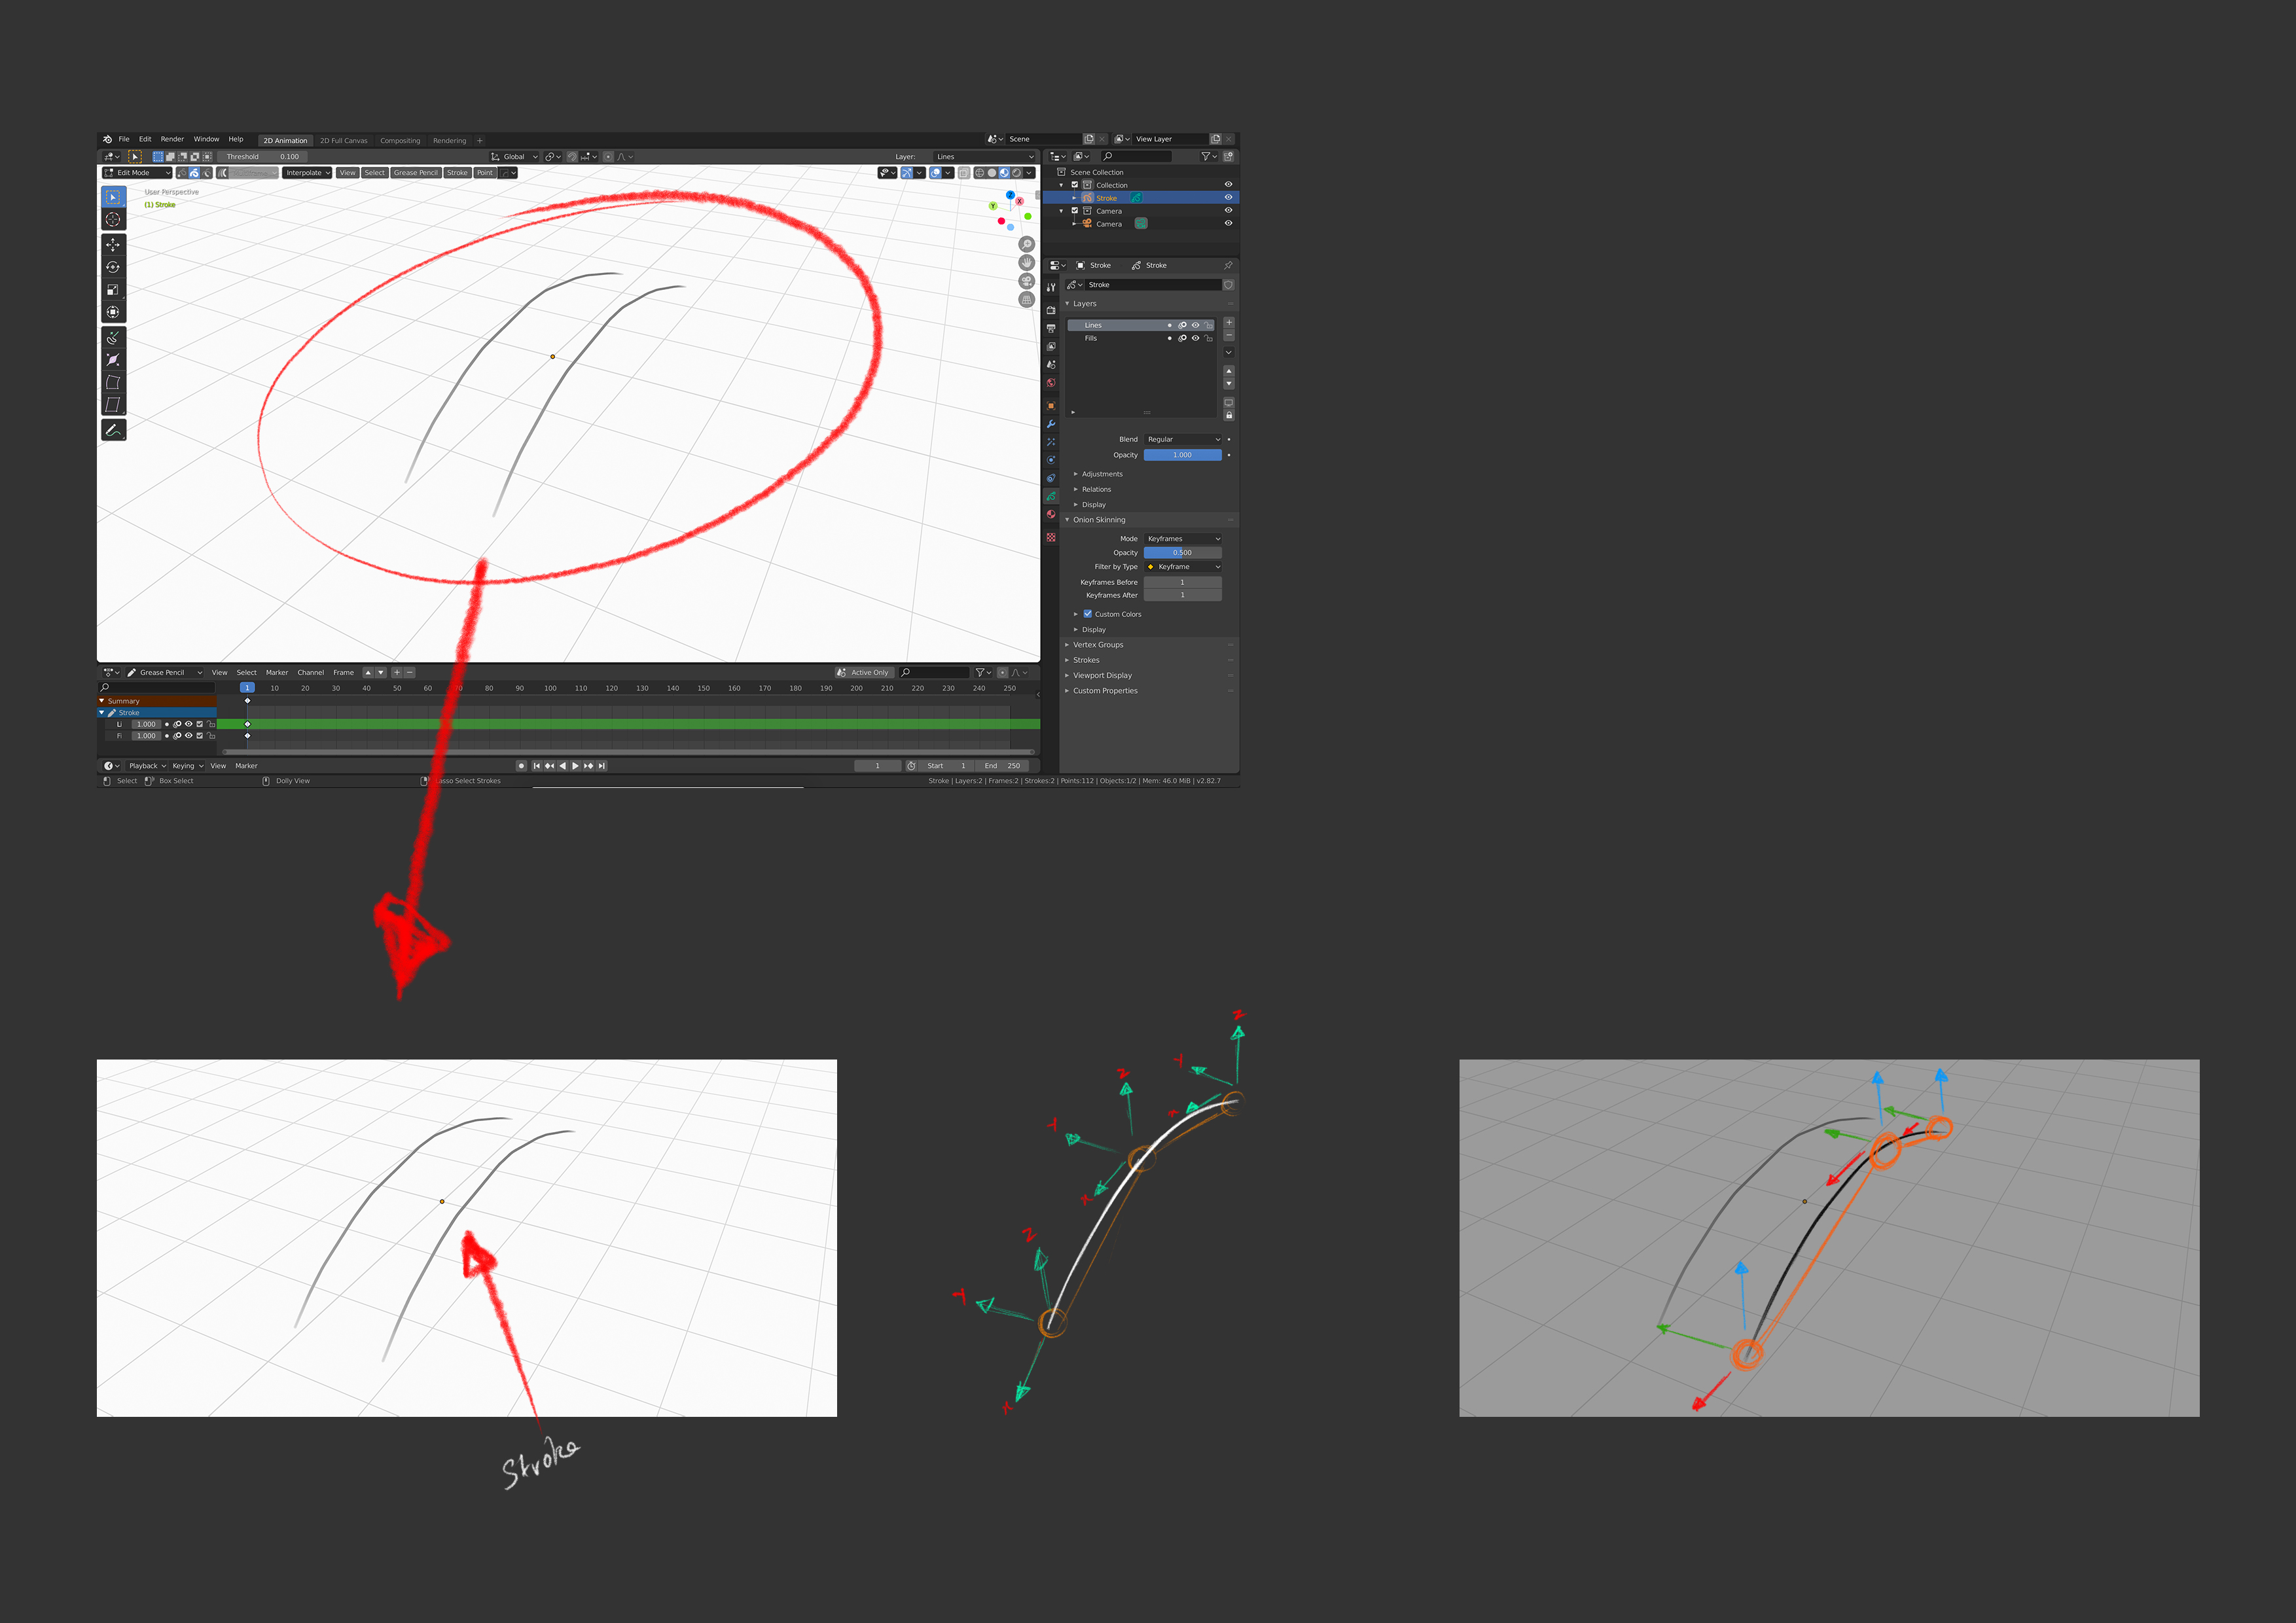Click the pan view hand icon

coord(1026,262)
